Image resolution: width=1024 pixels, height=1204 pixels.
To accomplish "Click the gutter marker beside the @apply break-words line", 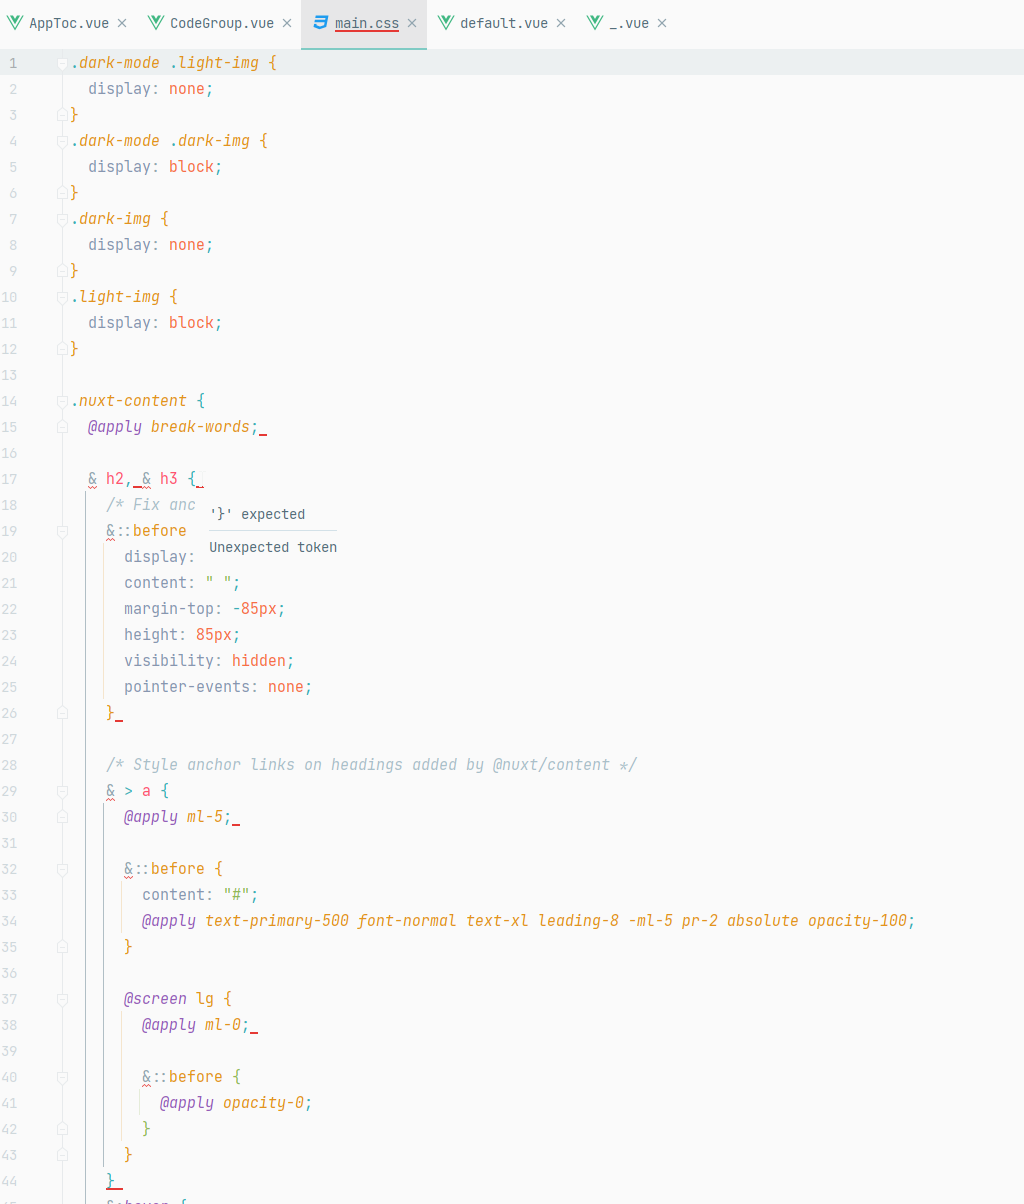I will pyautogui.click(x=61, y=426).
